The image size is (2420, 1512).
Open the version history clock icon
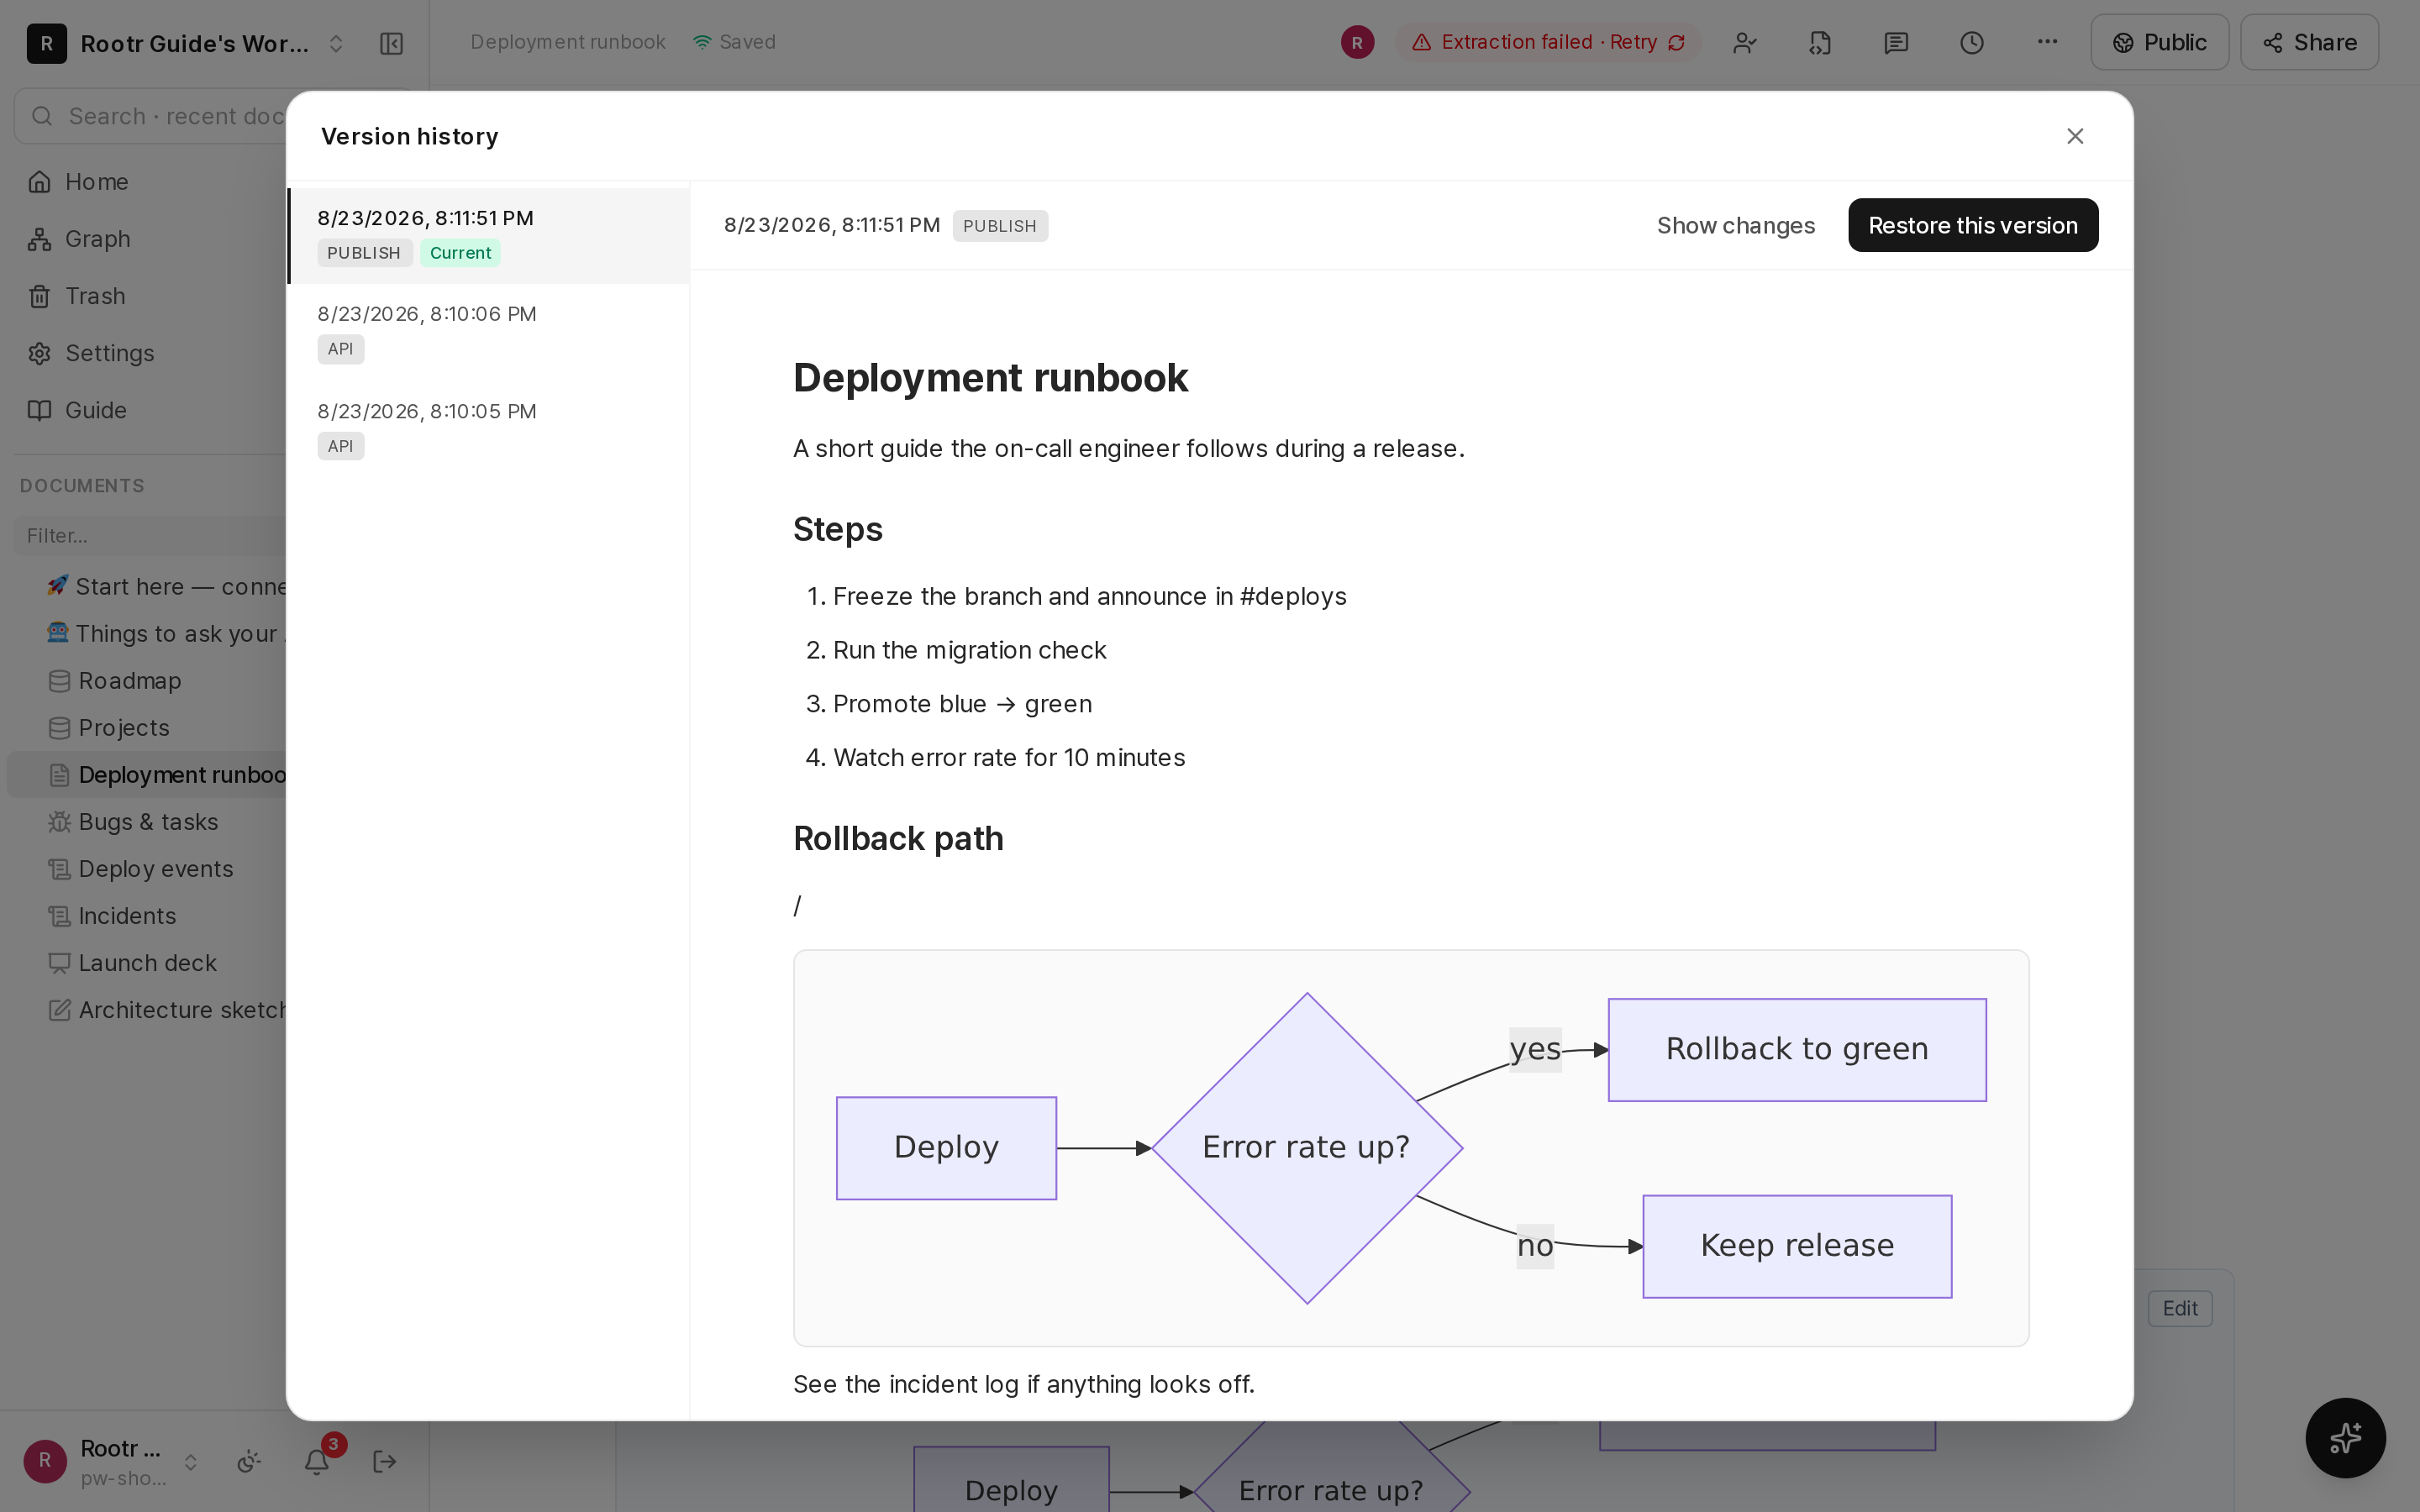coord(1971,42)
